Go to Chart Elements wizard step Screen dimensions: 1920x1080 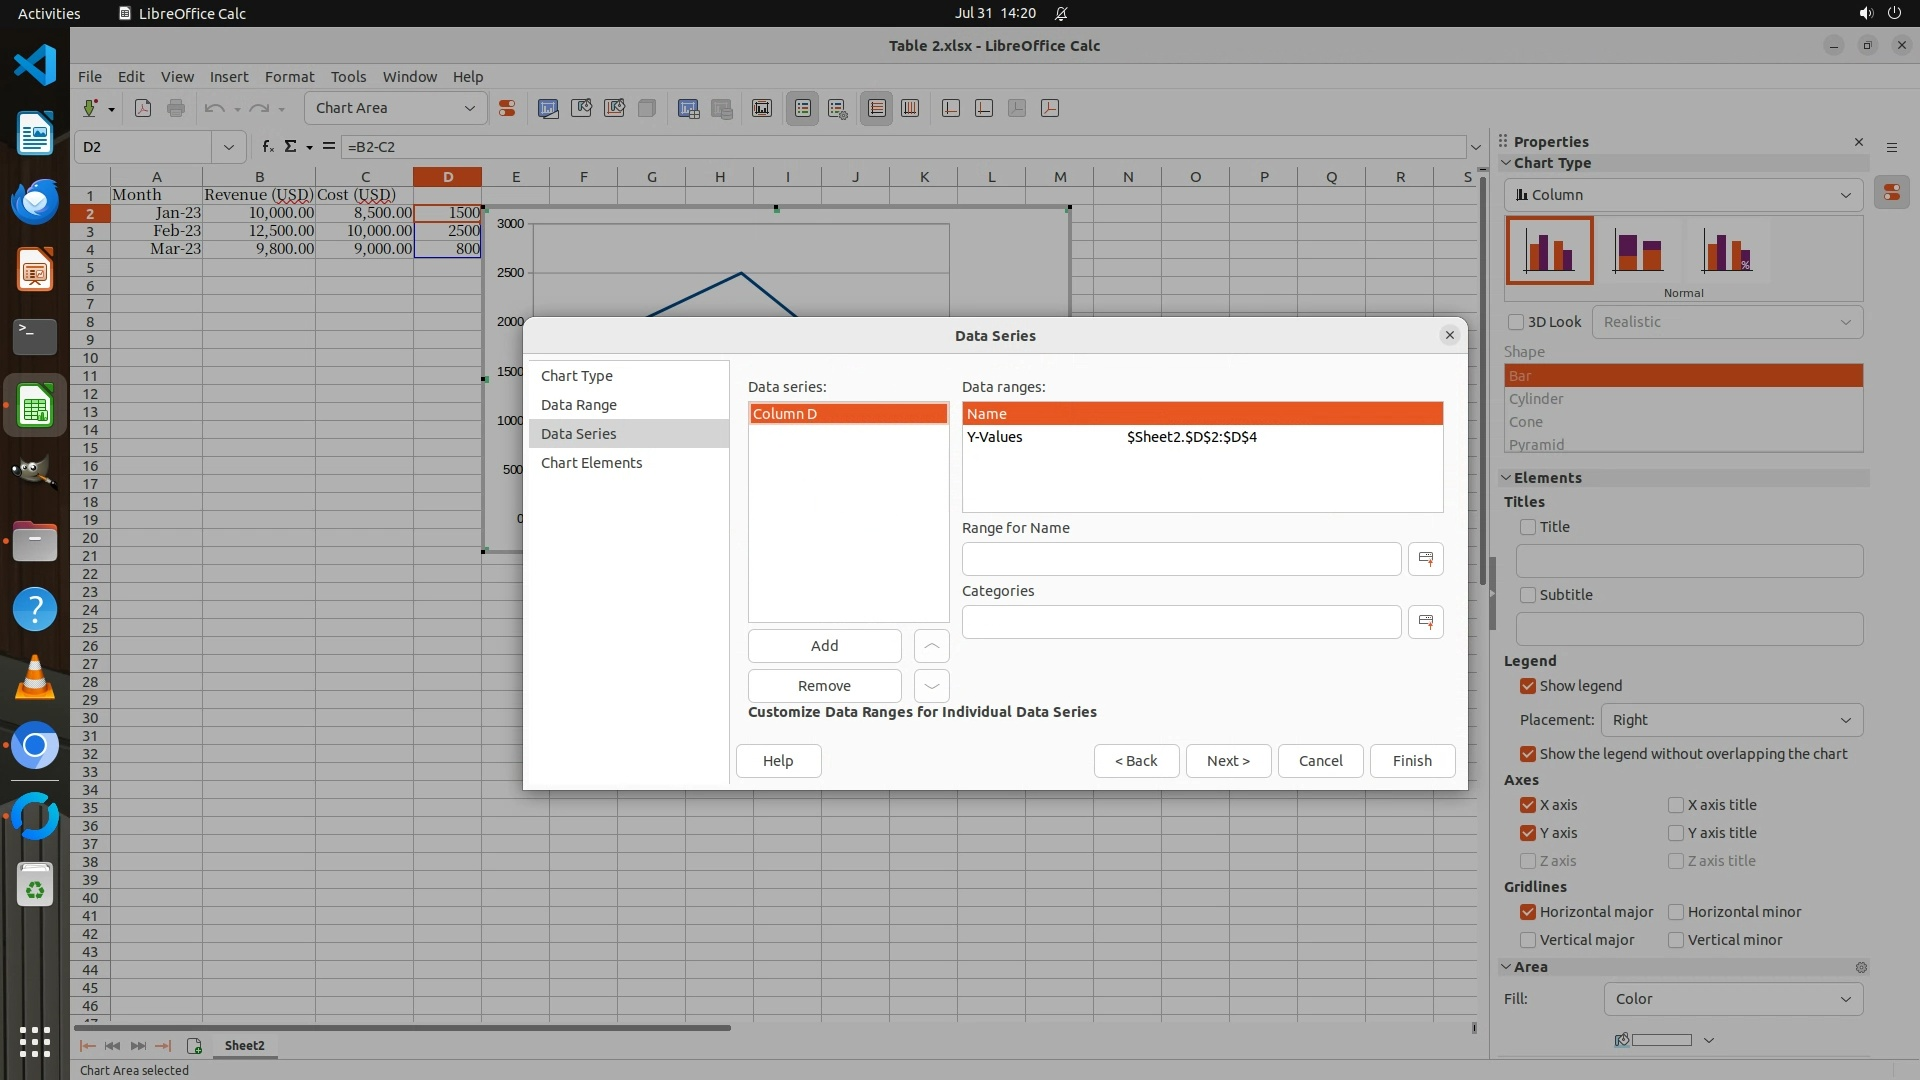[x=591, y=463]
